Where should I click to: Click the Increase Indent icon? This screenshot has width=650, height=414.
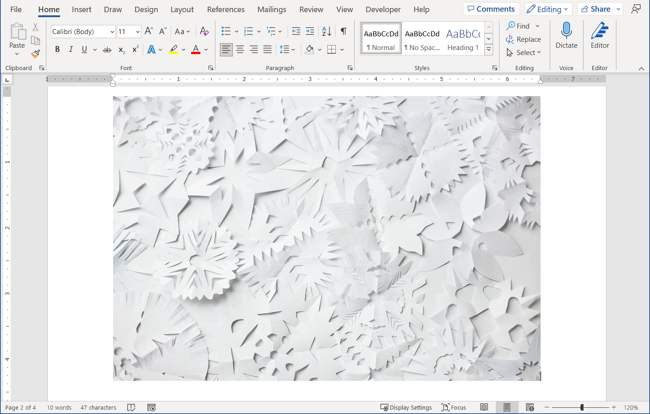coord(309,31)
